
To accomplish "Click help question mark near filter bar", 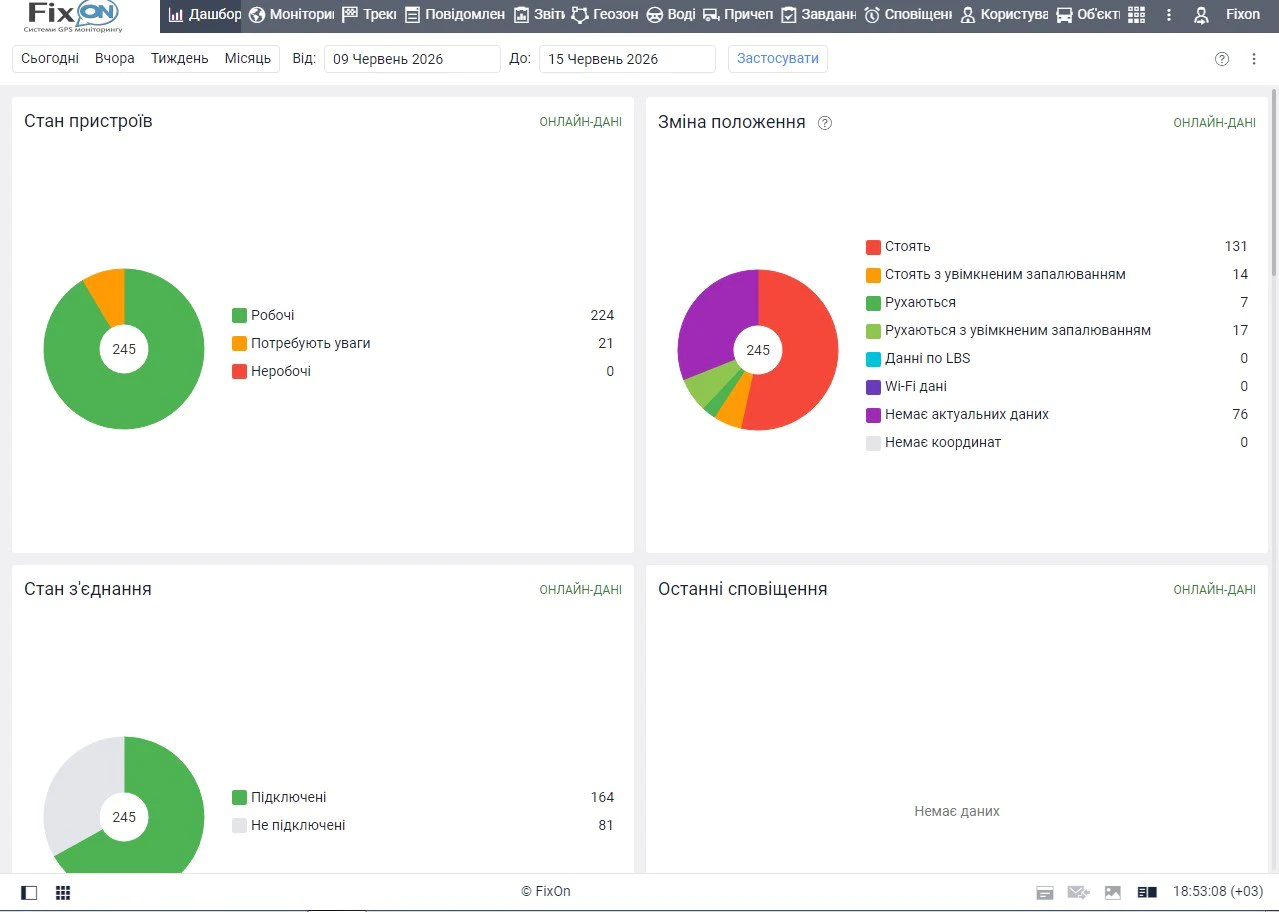I will [x=1222, y=59].
